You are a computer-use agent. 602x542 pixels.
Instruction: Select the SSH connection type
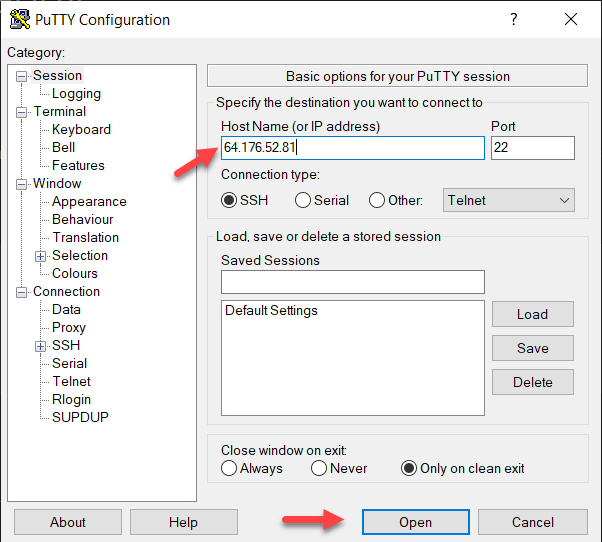[x=230, y=200]
